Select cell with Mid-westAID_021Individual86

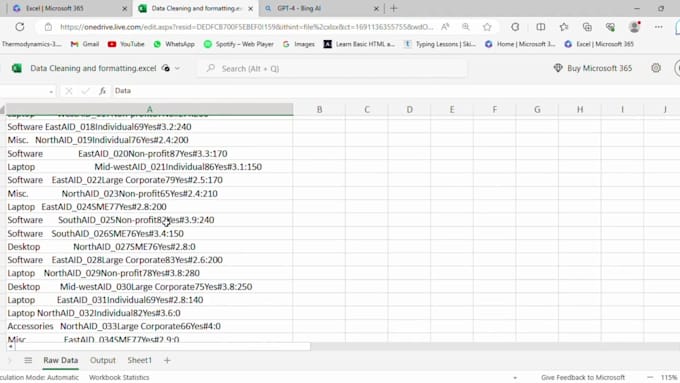pos(150,167)
